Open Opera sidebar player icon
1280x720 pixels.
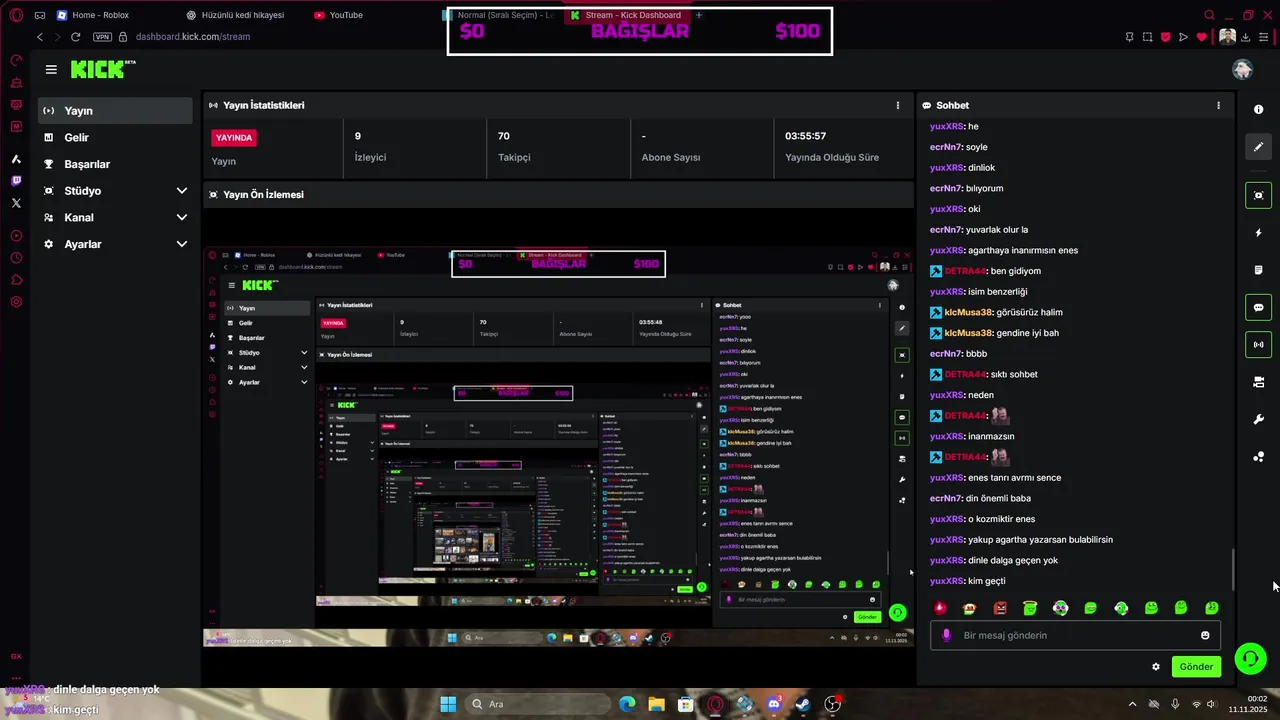click(16, 236)
